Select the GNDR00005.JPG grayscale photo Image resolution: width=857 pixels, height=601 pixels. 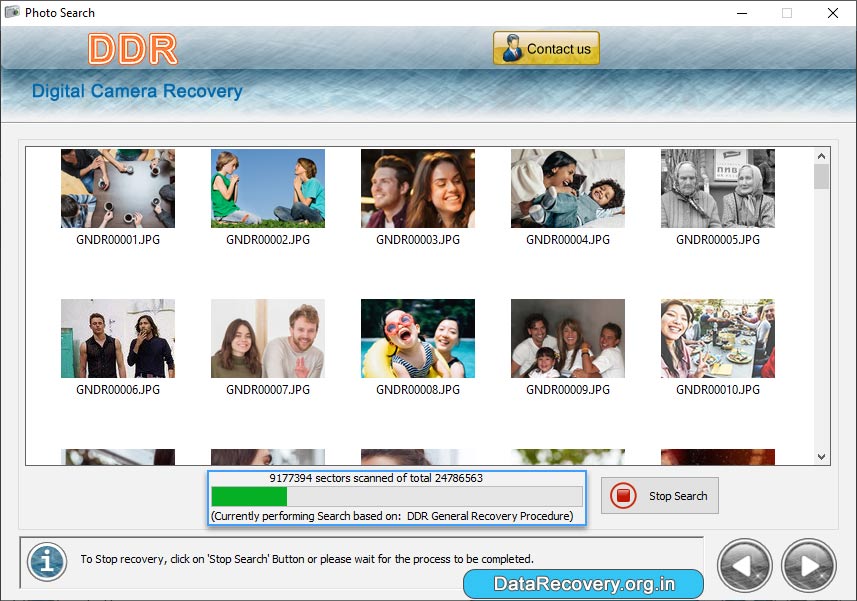717,188
